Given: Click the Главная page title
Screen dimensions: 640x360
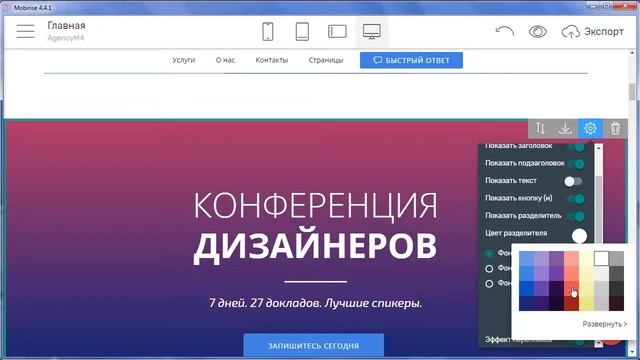Looking at the screenshot, I should pos(67,25).
